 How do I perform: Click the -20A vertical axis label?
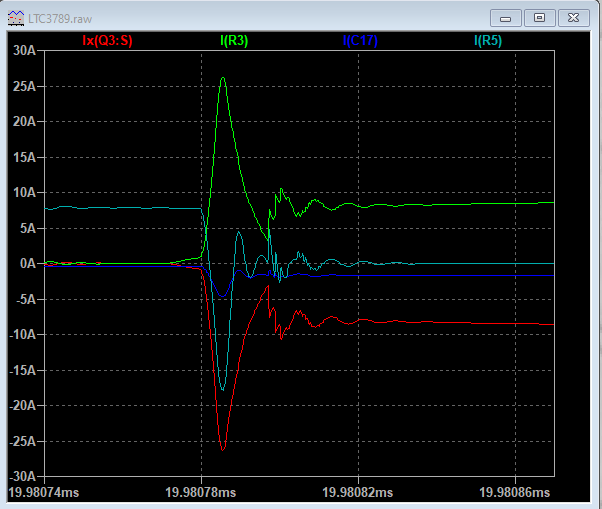pos(23,405)
